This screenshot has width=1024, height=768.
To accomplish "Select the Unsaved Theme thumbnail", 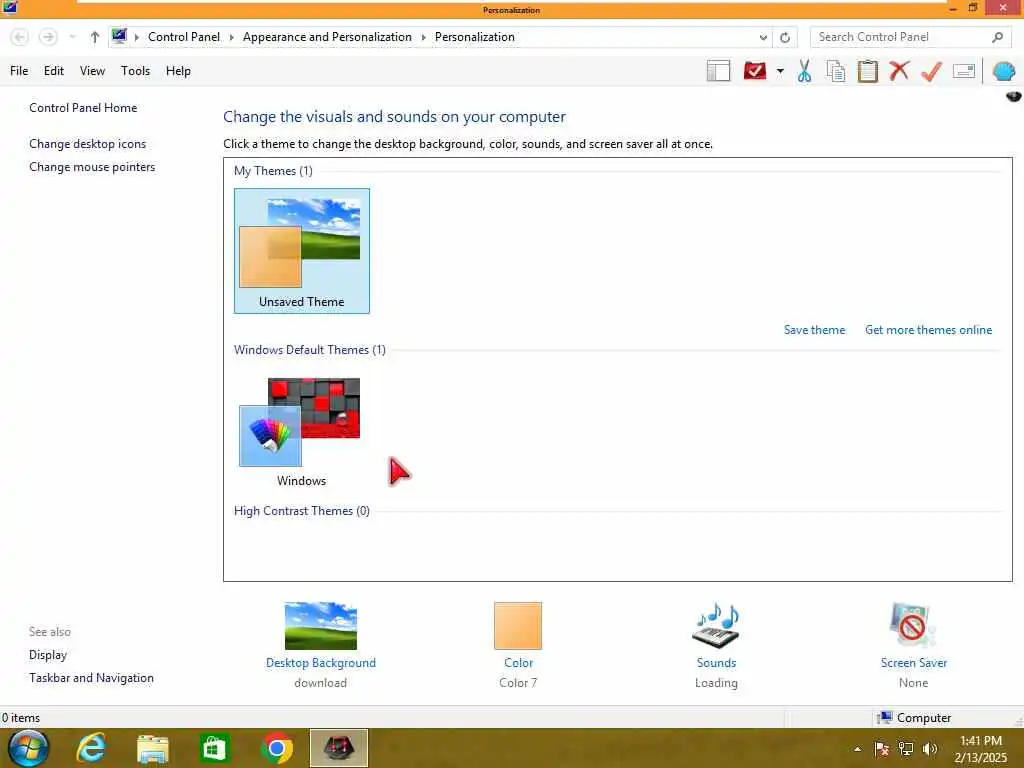I will point(302,251).
